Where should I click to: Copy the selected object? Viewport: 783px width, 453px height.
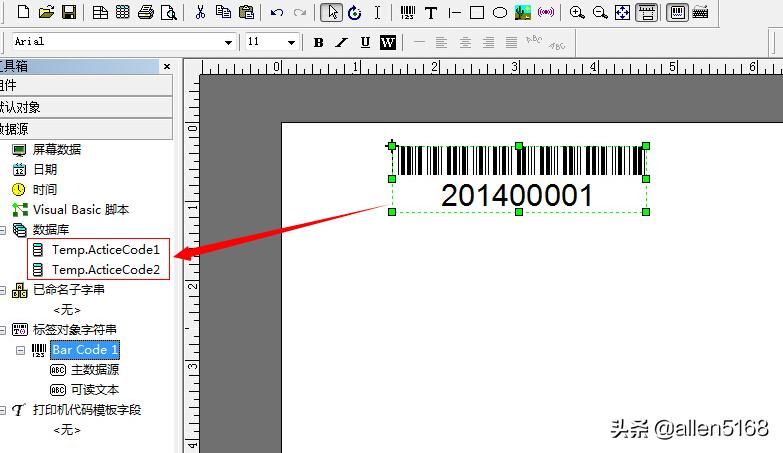pos(223,12)
